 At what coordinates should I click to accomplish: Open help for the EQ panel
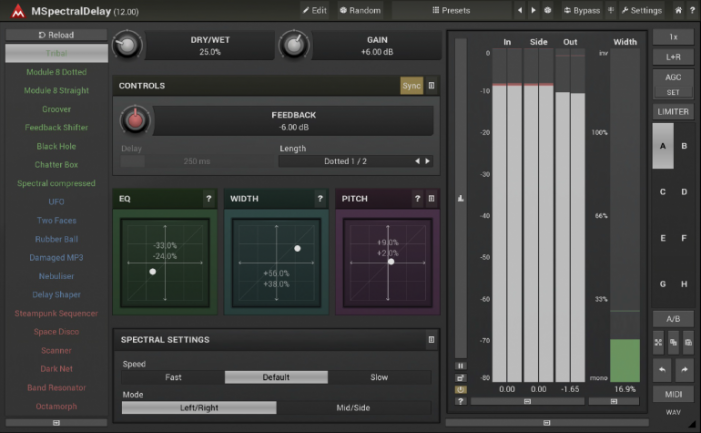tap(208, 199)
